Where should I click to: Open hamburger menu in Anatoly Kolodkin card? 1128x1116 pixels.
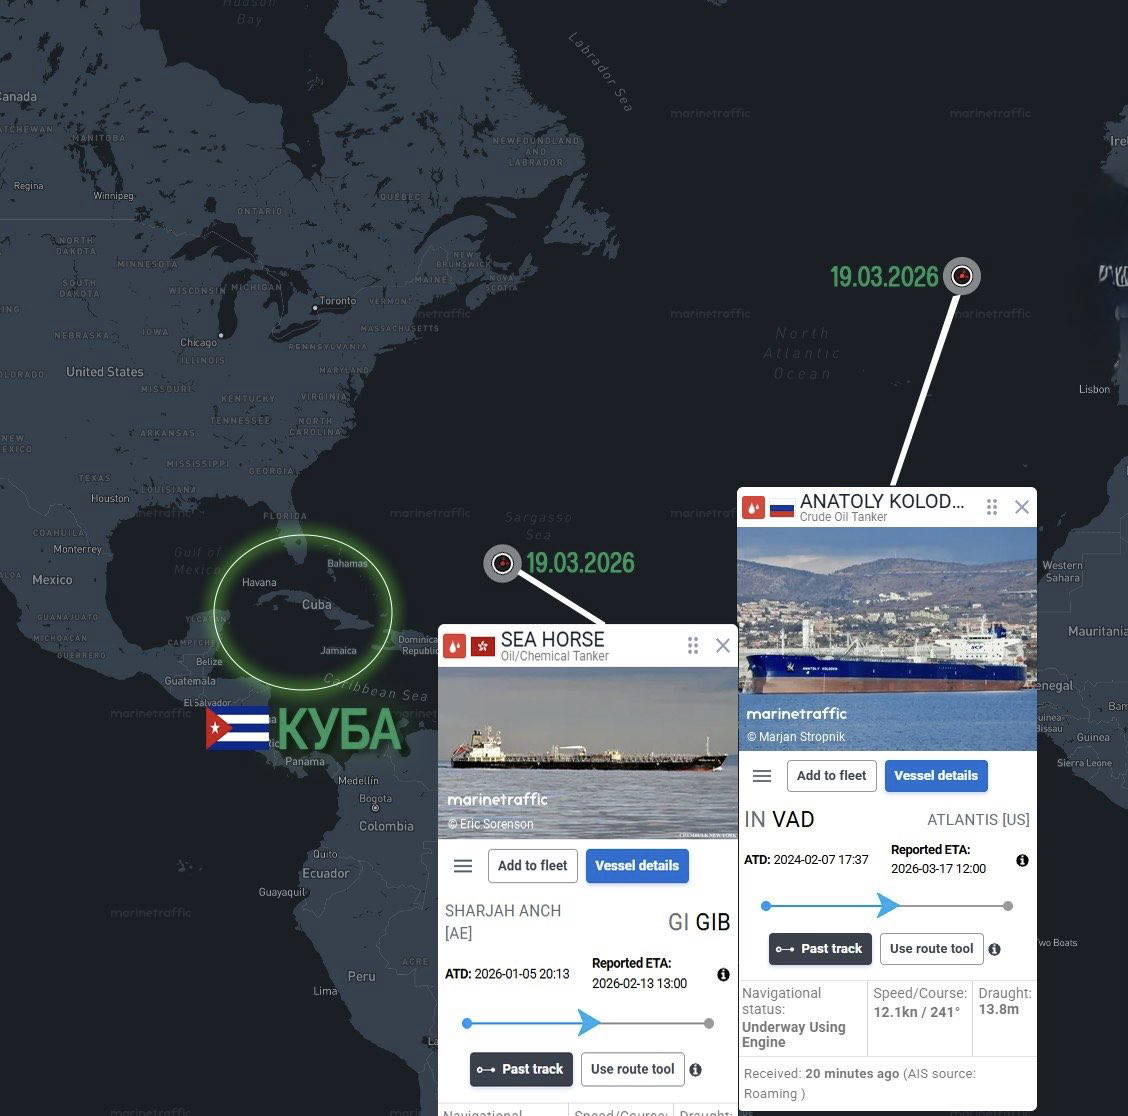761,776
